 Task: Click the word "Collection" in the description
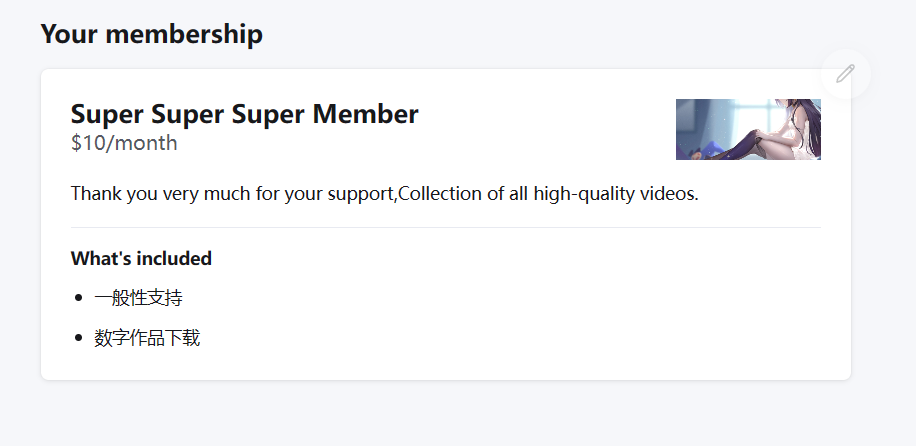(x=440, y=193)
